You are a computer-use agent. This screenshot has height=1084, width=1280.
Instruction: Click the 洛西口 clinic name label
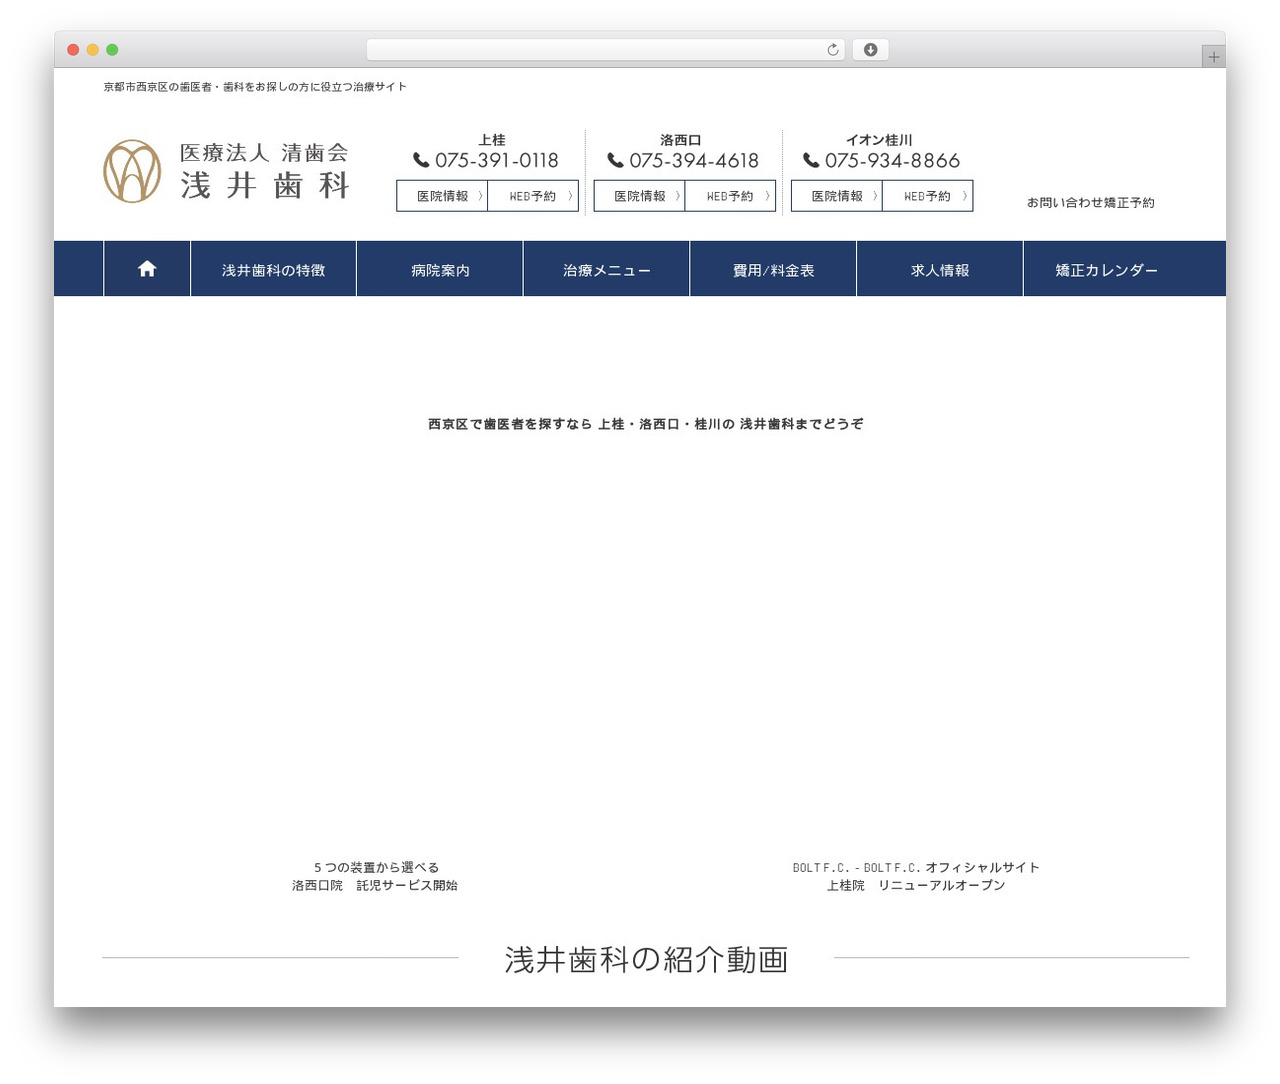[x=681, y=140]
